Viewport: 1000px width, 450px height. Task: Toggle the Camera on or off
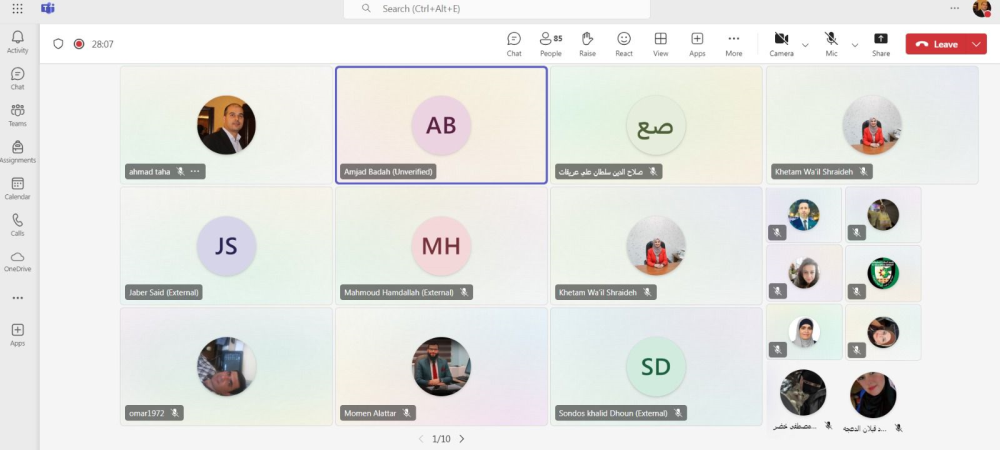tap(781, 43)
